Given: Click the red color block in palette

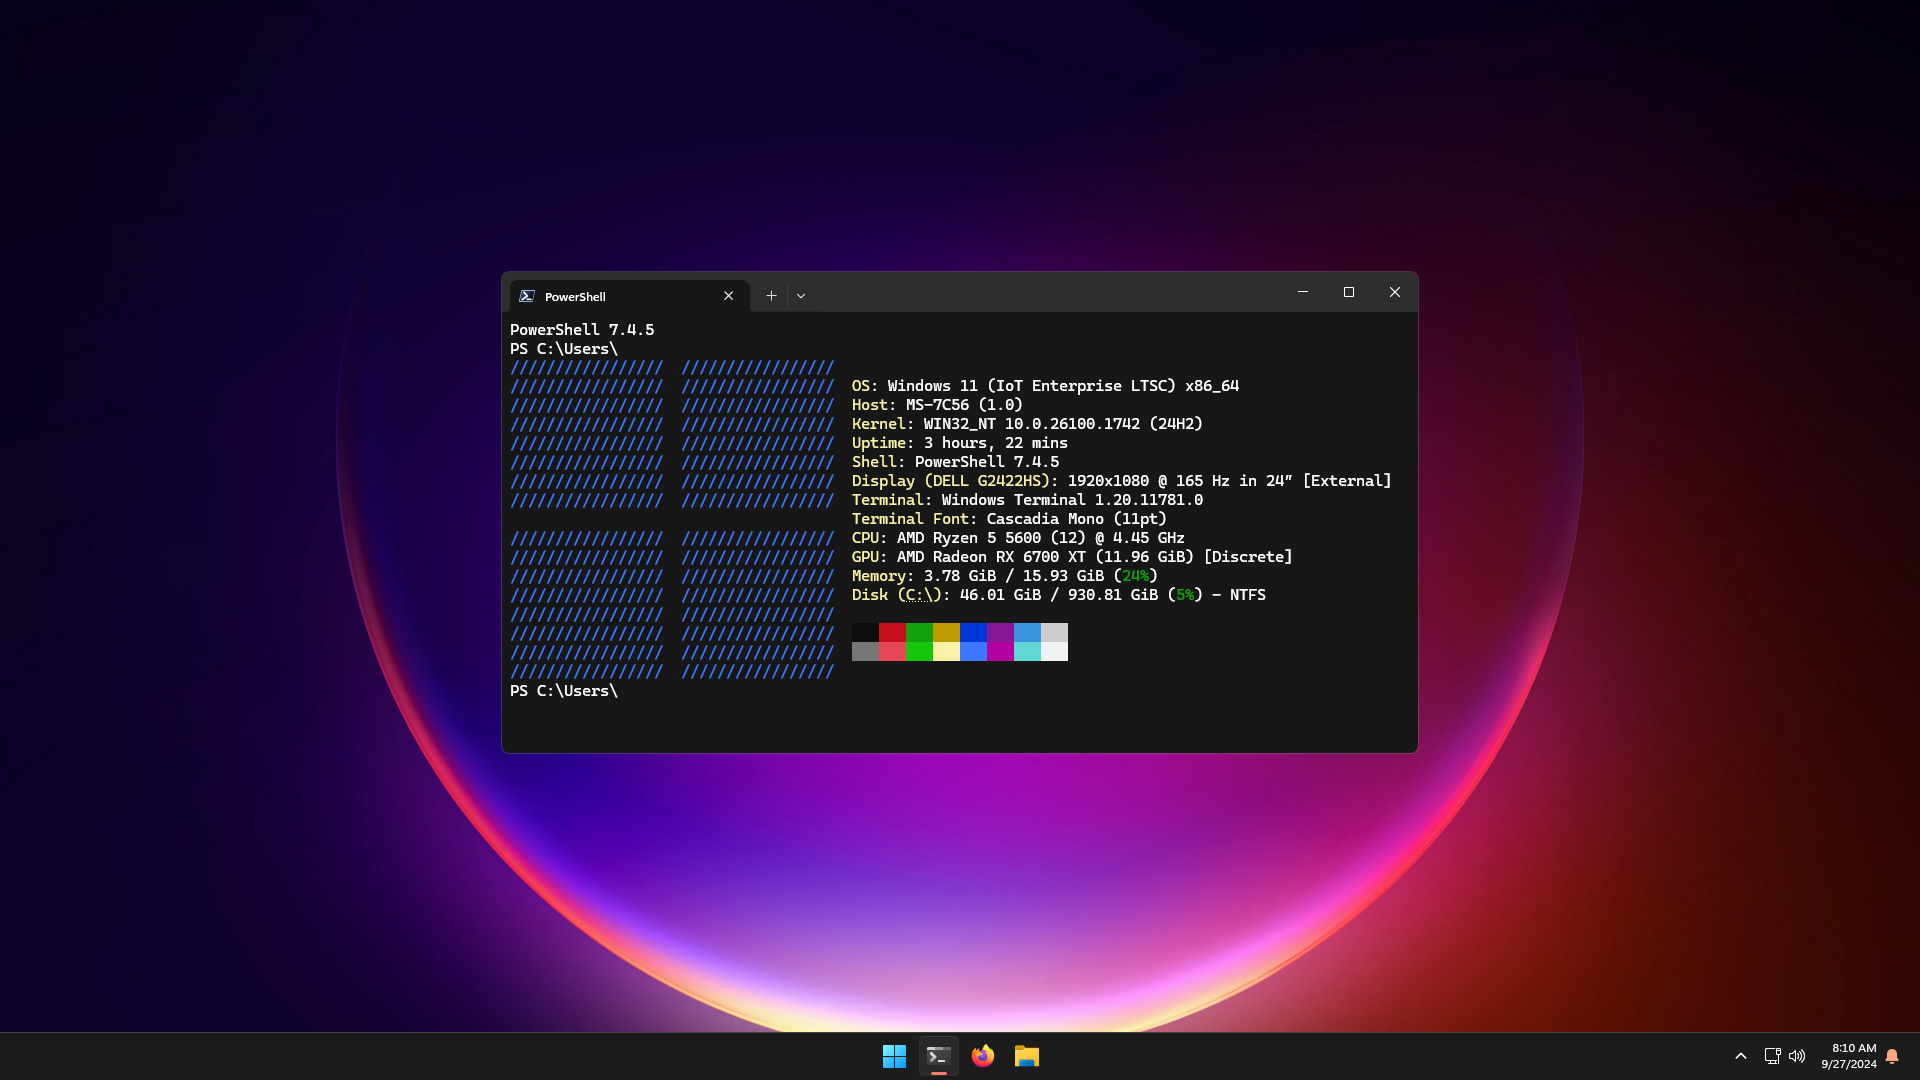Looking at the screenshot, I should point(892,632).
